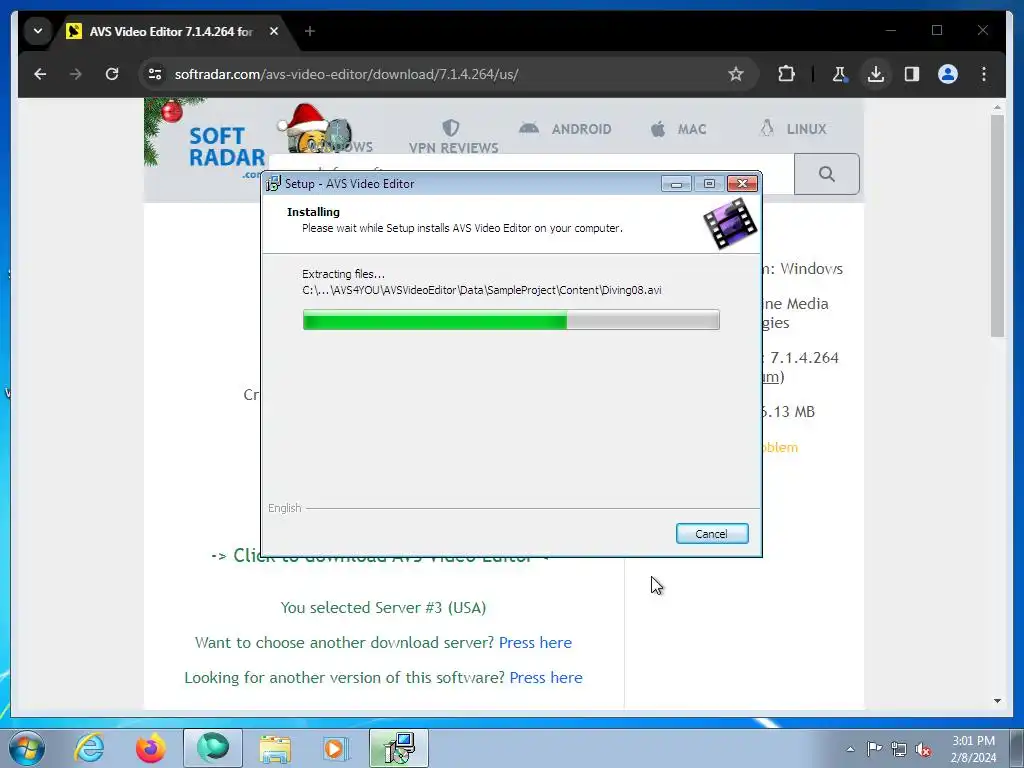Open the Windows Start menu
The width and height of the screenshot is (1024, 768).
coord(27,748)
